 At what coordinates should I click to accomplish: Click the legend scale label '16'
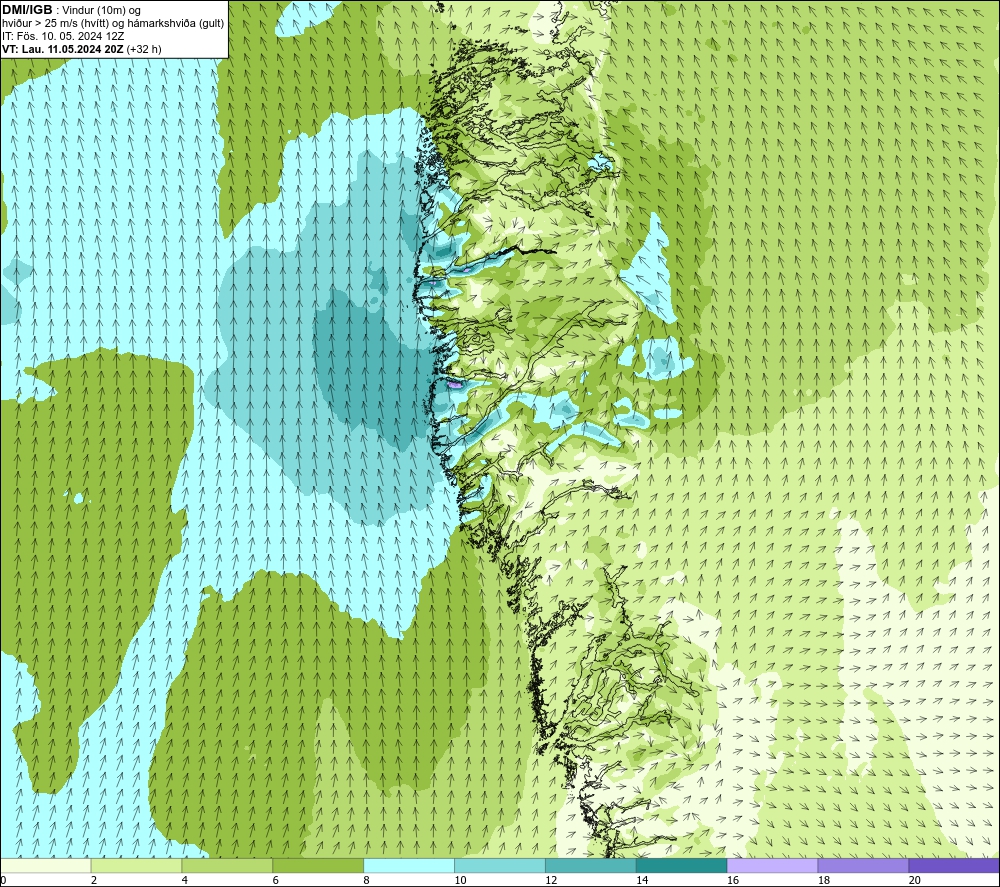tap(733, 880)
